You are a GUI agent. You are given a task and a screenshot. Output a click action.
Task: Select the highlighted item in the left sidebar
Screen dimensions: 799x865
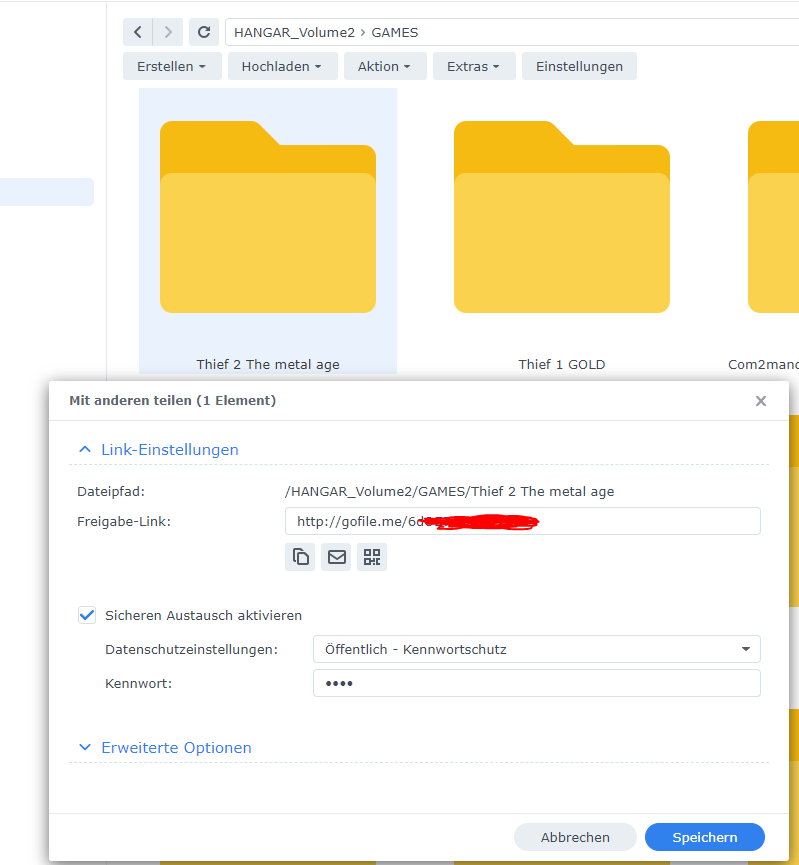47,192
